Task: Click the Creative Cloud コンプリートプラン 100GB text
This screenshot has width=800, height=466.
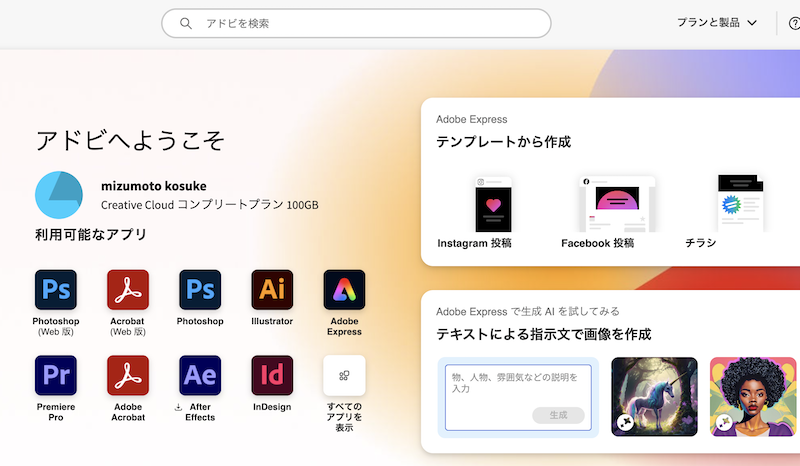Action: point(210,205)
